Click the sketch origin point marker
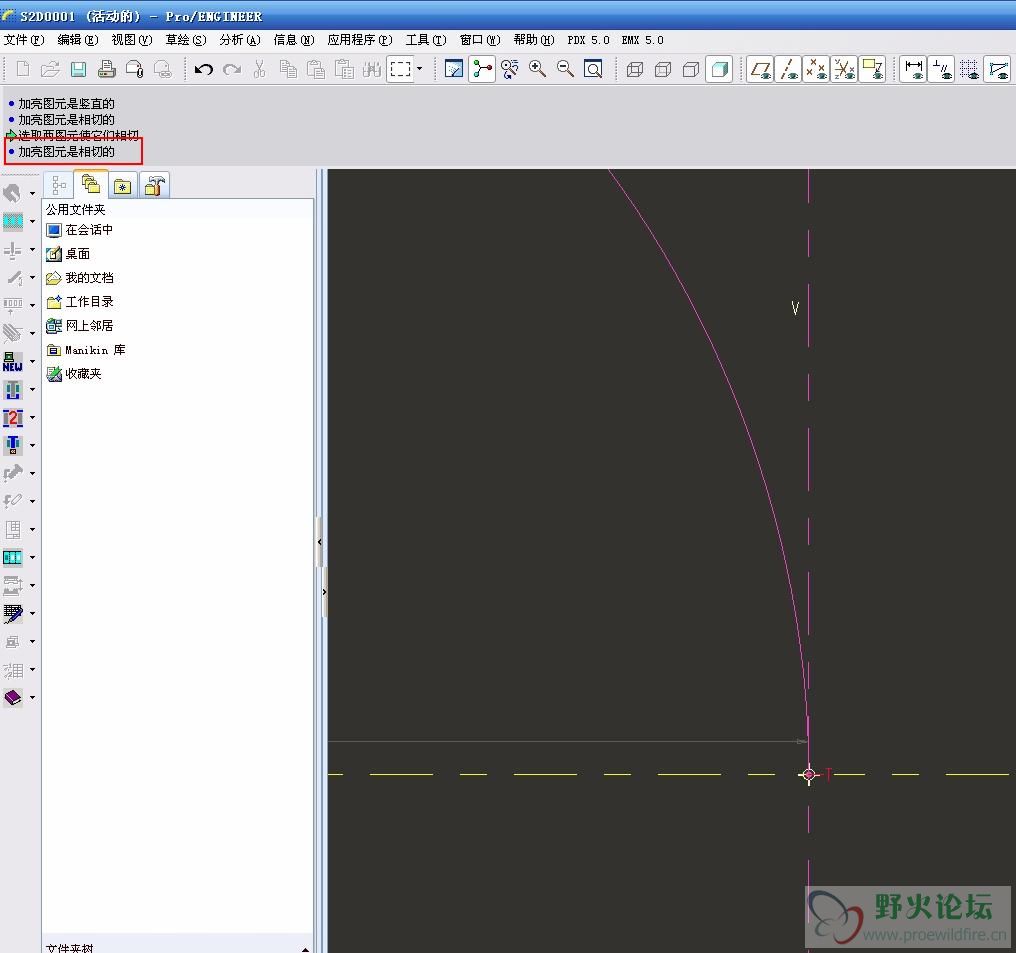Image resolution: width=1016 pixels, height=953 pixels. click(x=809, y=774)
